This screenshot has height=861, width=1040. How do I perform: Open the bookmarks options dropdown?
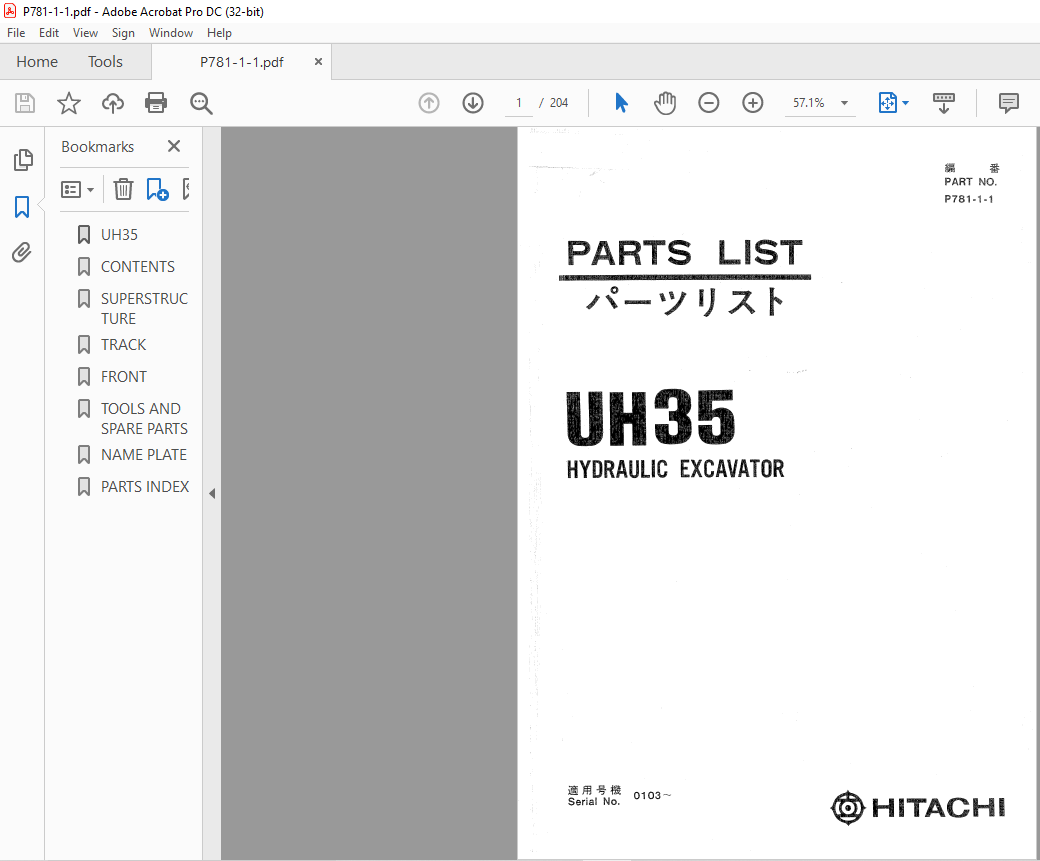77,190
